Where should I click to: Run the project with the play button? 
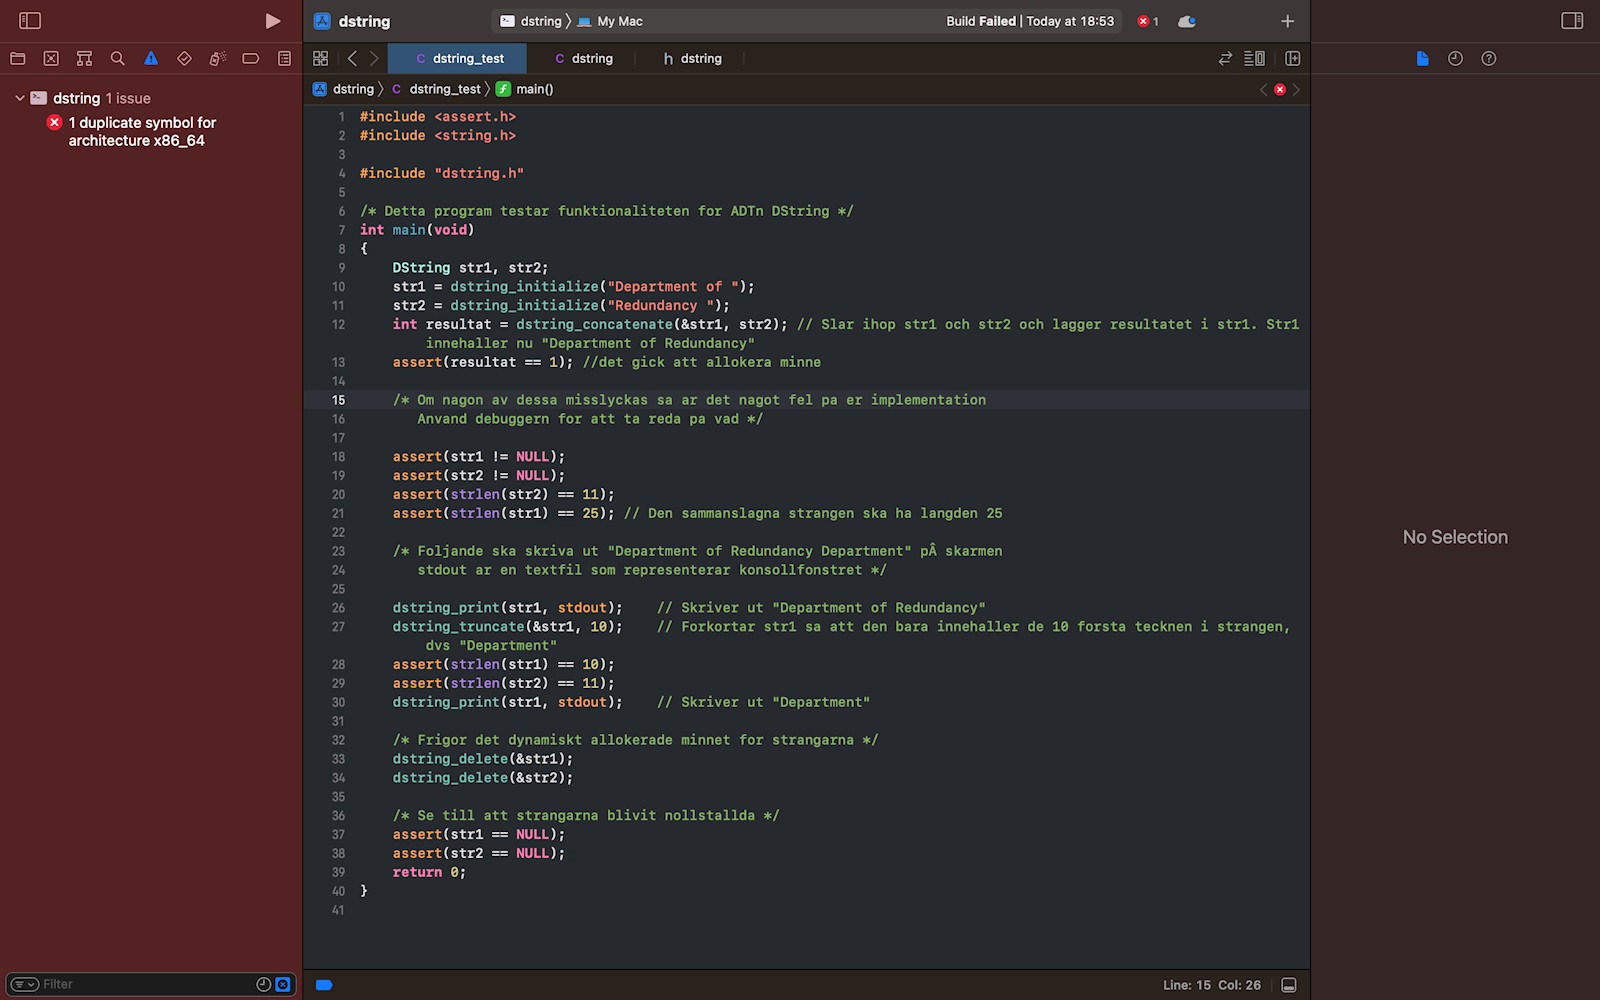pos(272,21)
